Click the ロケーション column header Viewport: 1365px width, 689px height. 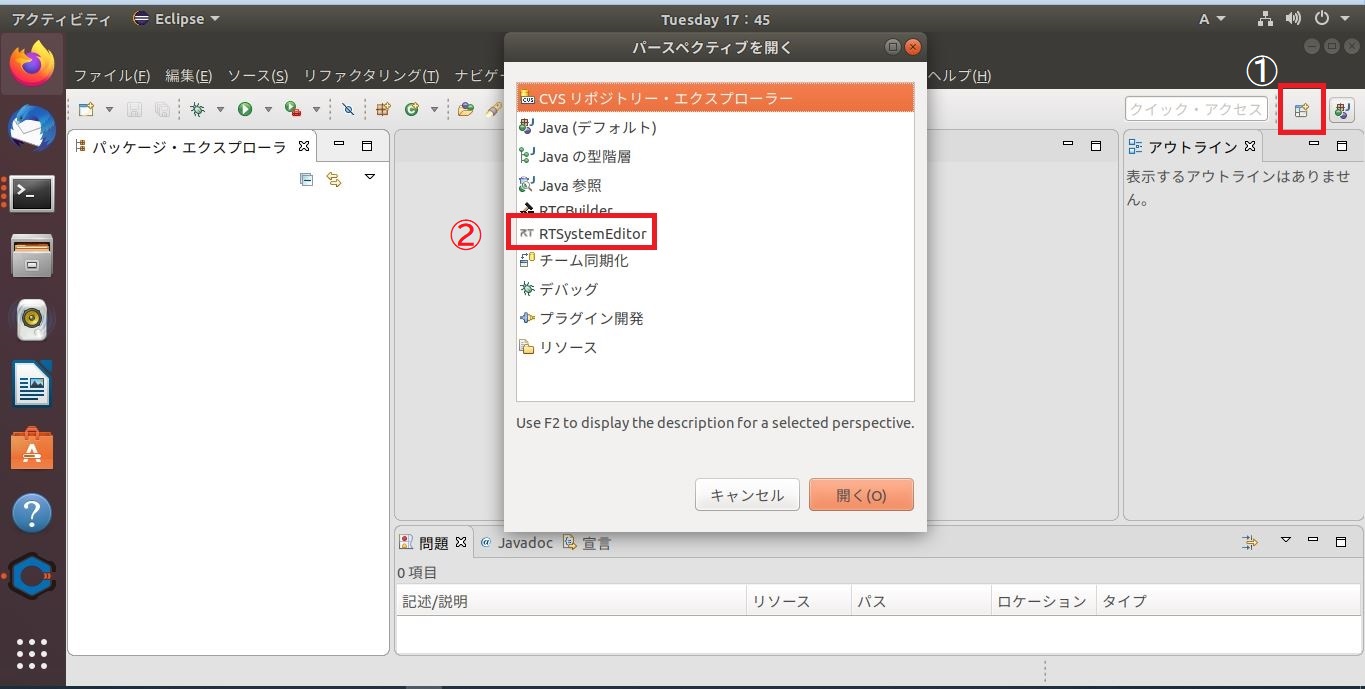click(1043, 601)
